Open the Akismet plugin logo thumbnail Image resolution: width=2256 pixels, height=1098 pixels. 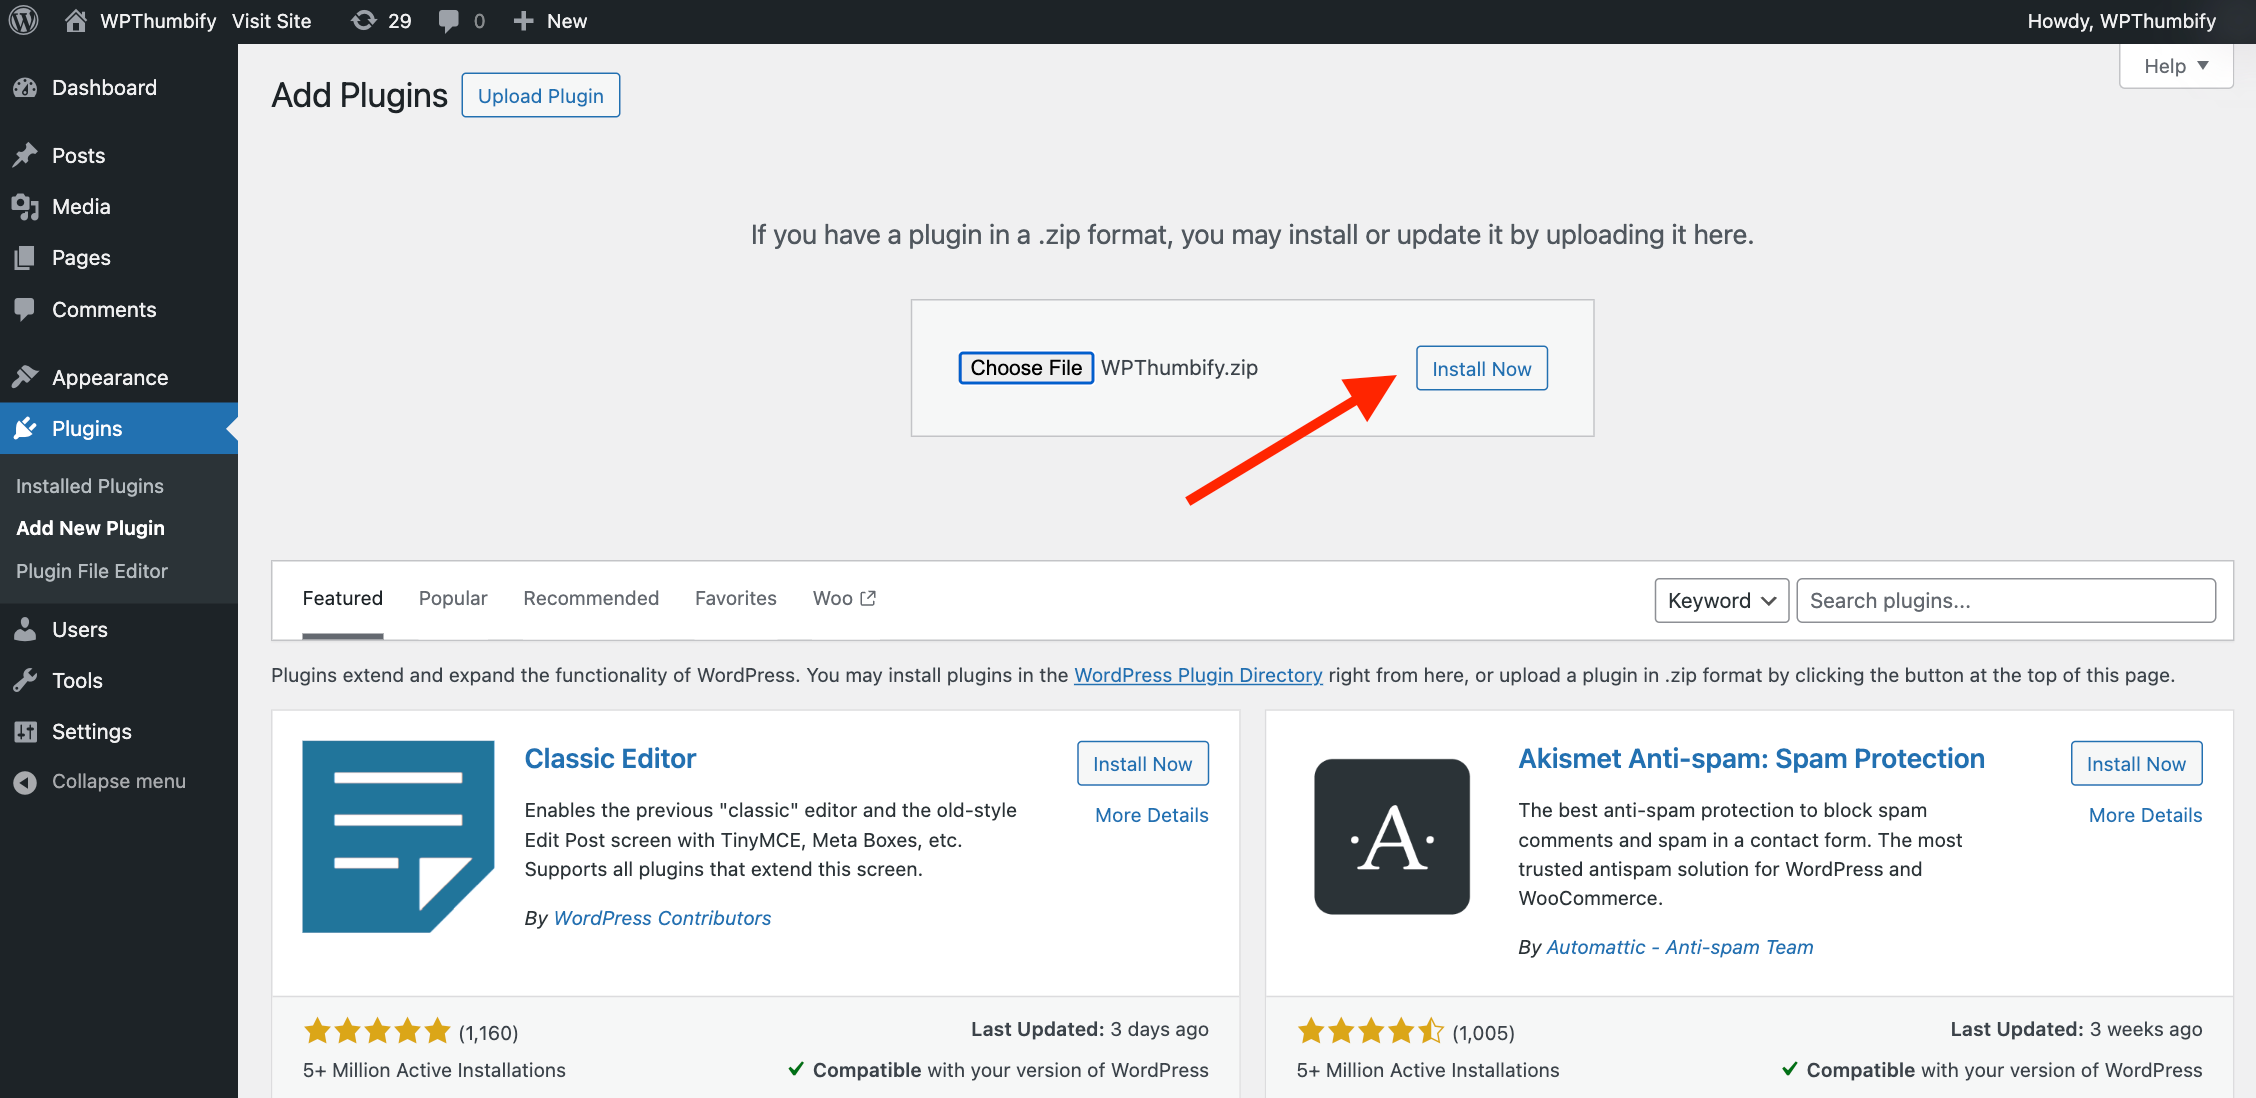point(1392,837)
